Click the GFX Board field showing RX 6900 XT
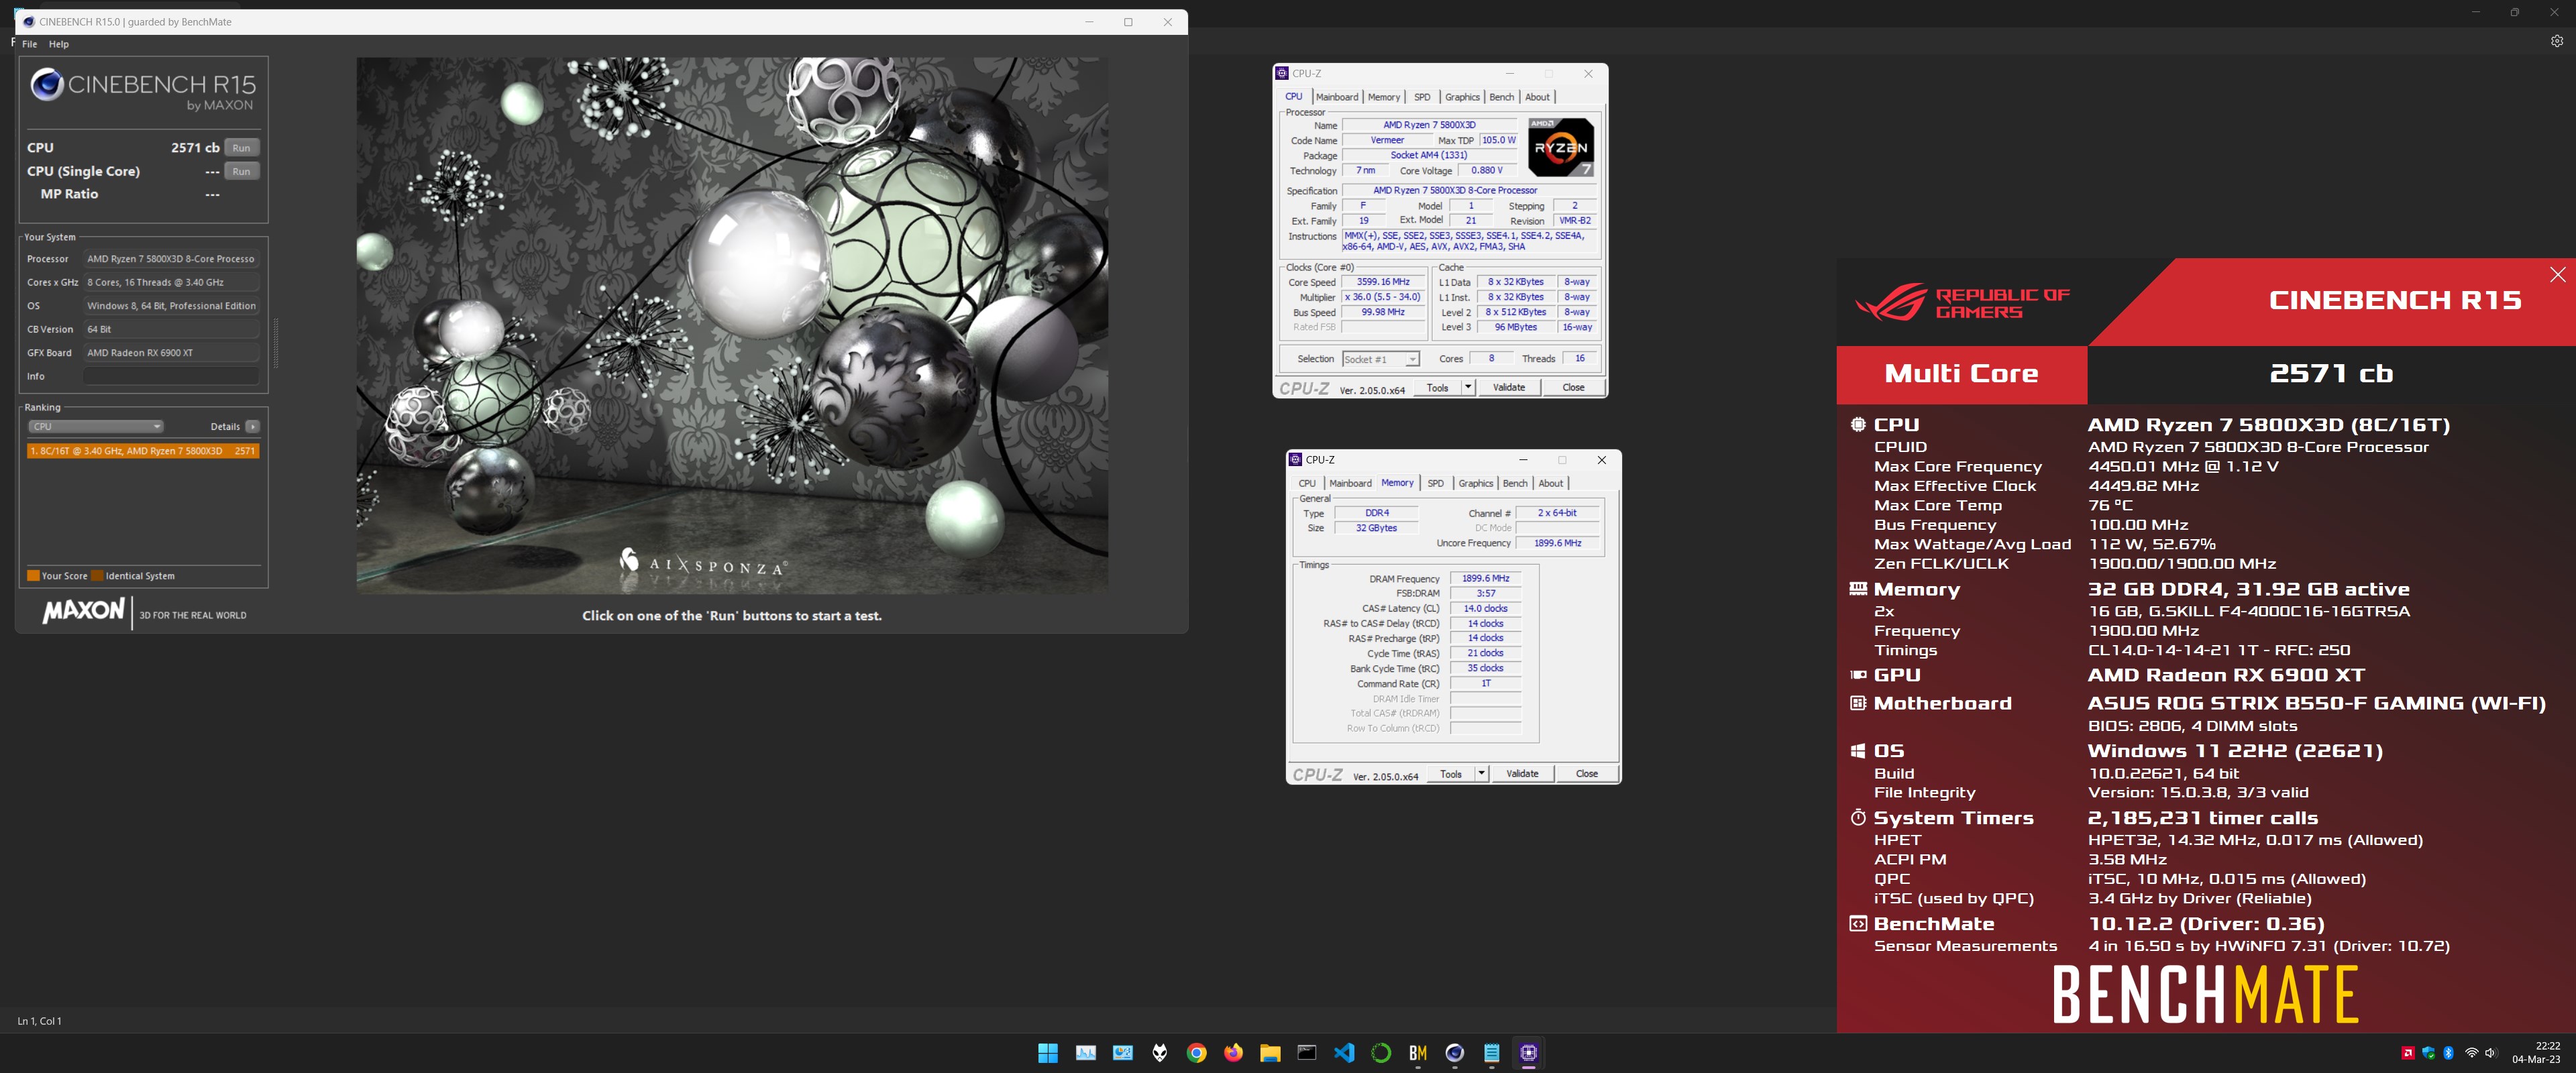The width and height of the screenshot is (2576, 1073). 171,353
